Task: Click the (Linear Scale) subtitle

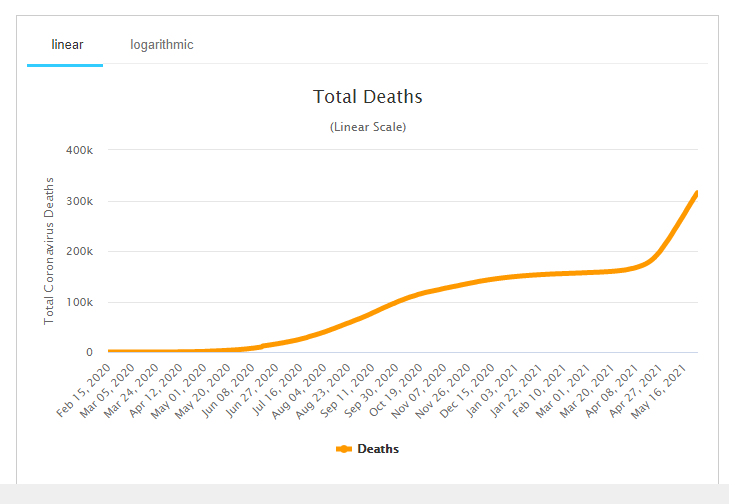Action: pos(368,127)
